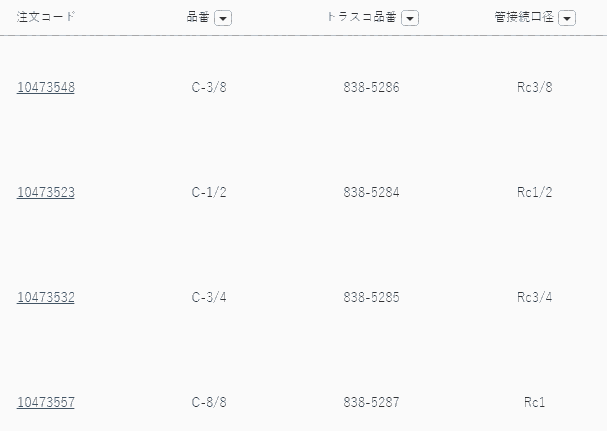Follow order code link 10473532
Viewport: 607px width, 431px height.
pyautogui.click(x=46, y=297)
